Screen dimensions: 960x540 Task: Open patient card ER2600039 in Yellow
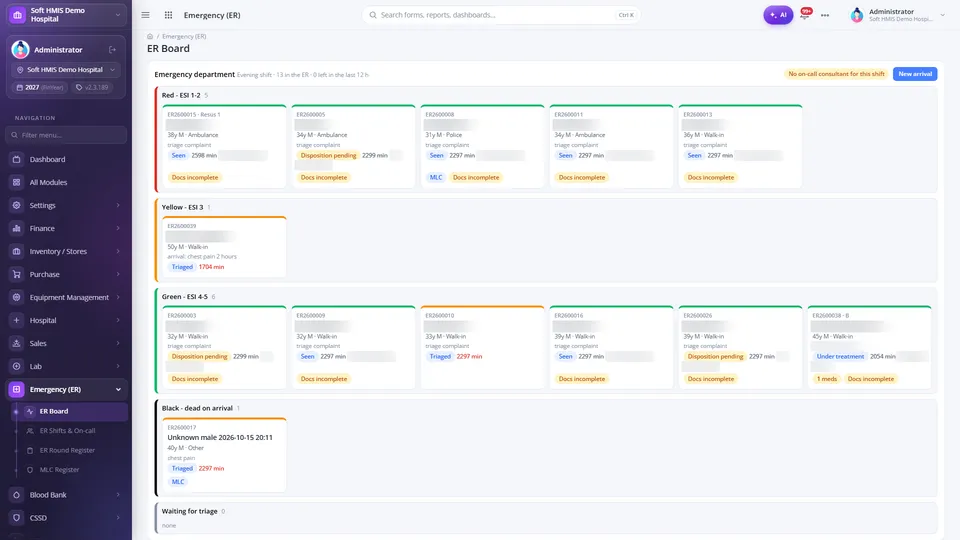click(224, 247)
